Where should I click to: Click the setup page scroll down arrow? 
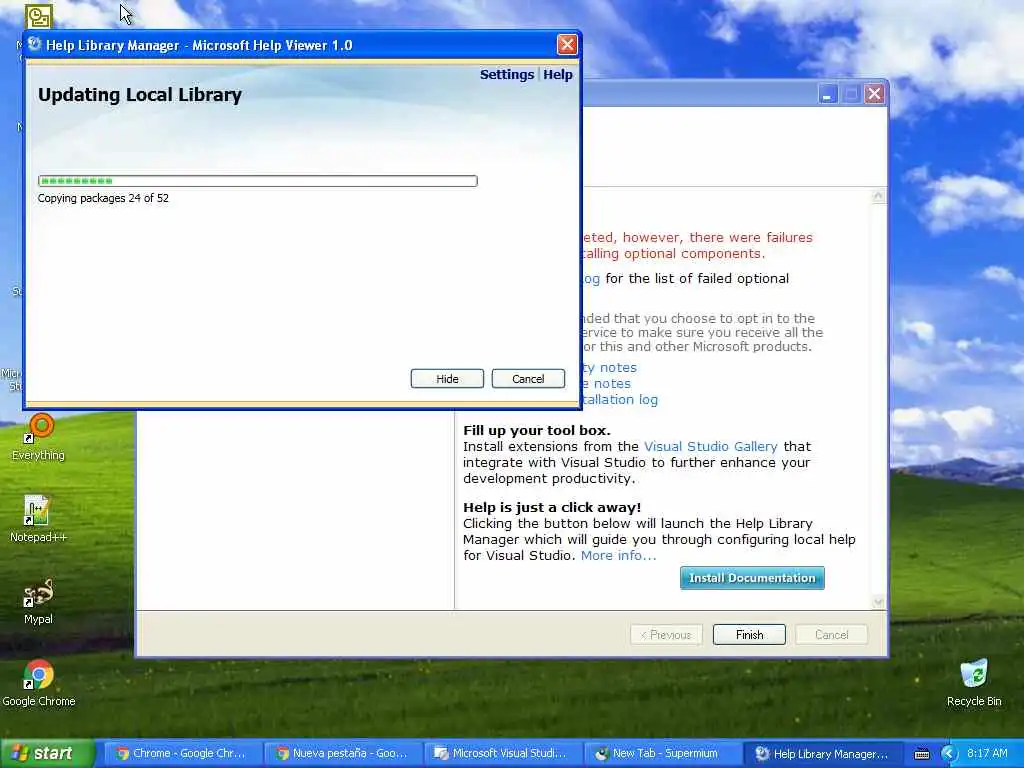pos(878,602)
